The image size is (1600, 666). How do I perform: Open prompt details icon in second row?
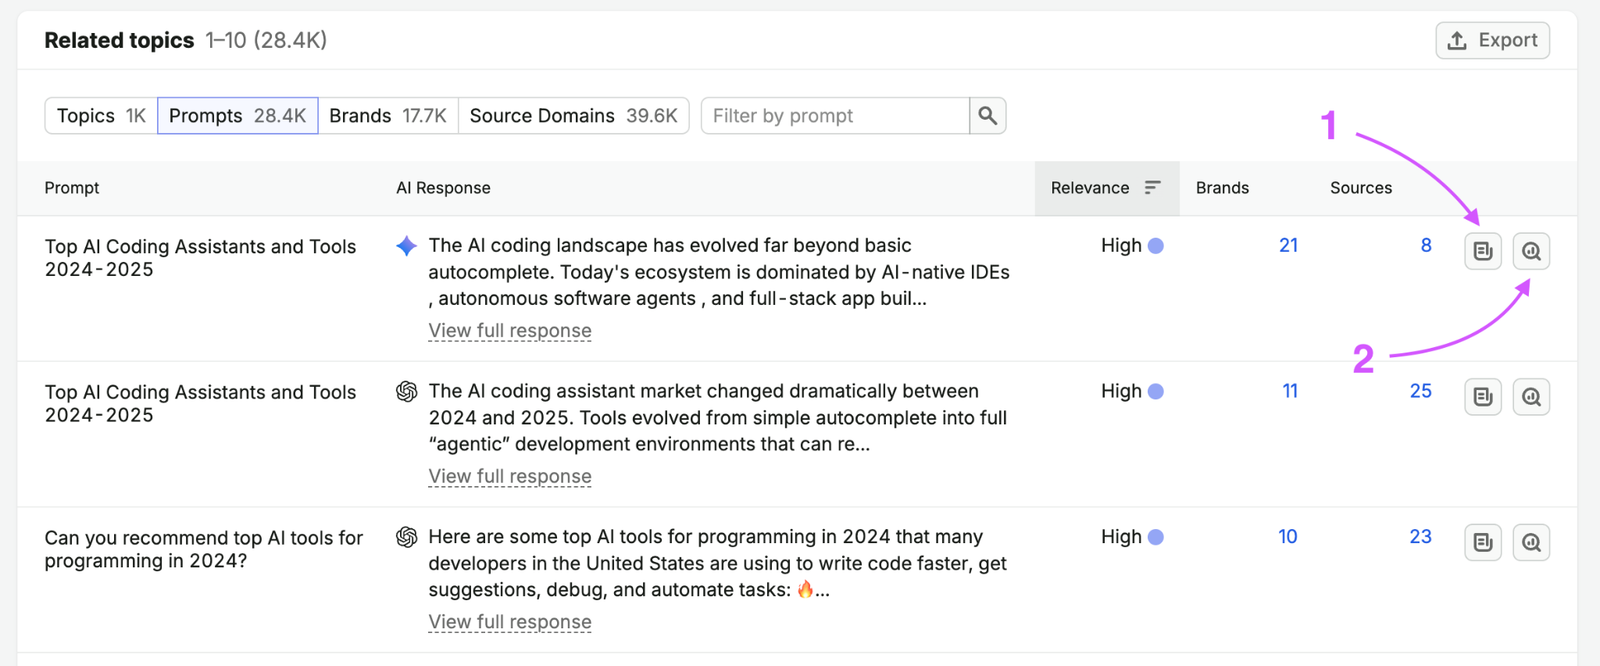pyautogui.click(x=1483, y=397)
